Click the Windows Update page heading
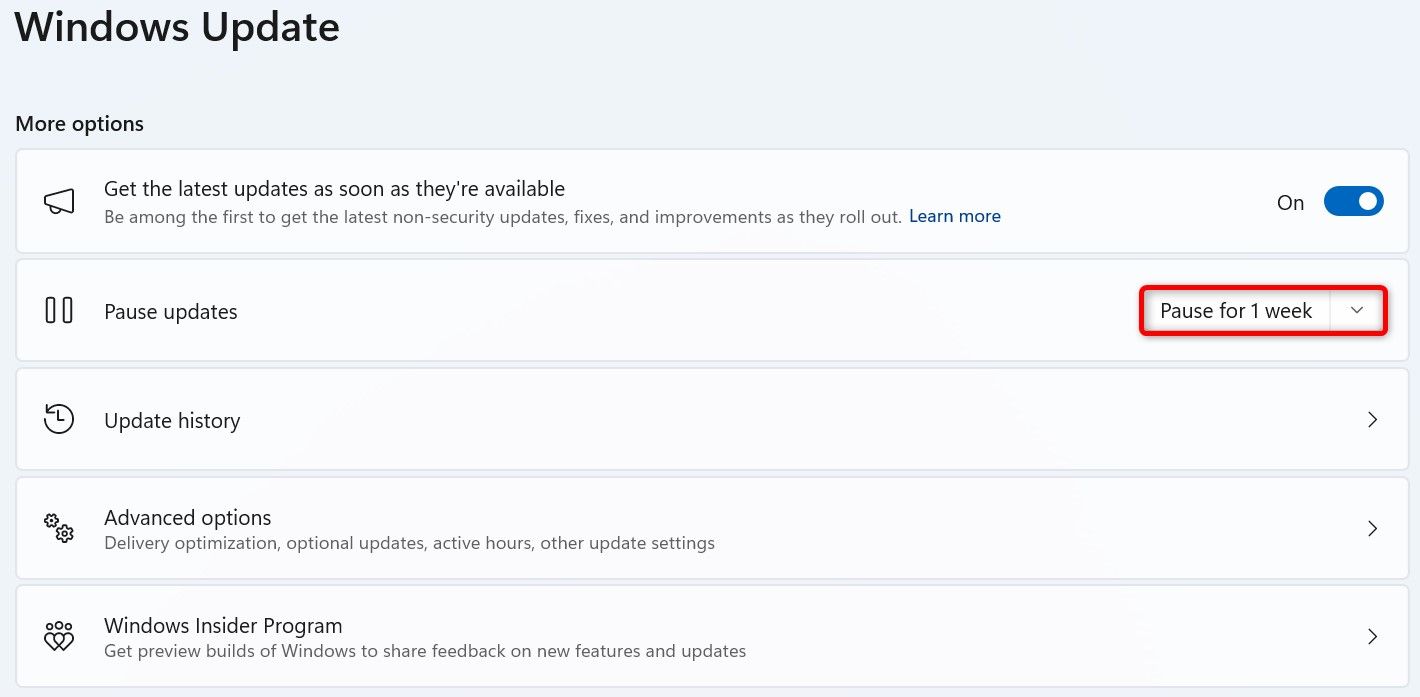 (x=177, y=27)
